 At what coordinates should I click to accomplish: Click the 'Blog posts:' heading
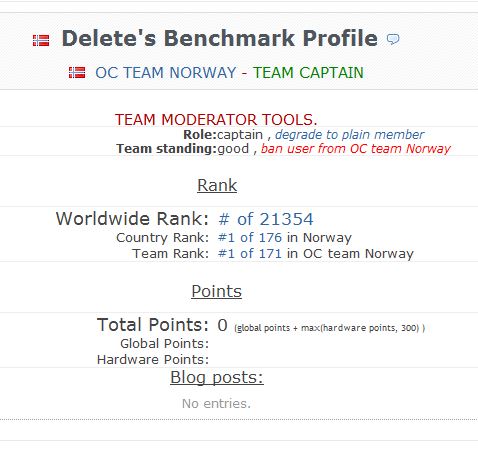tap(217, 378)
